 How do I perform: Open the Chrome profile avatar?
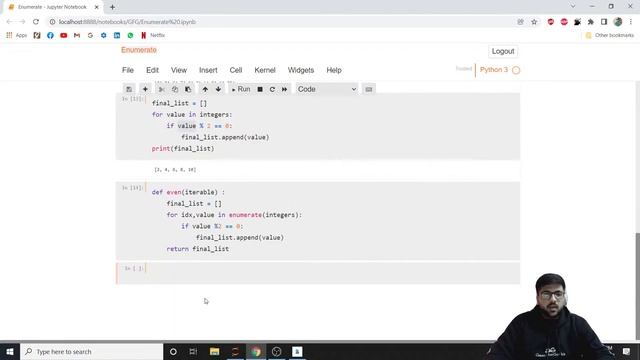point(618,22)
